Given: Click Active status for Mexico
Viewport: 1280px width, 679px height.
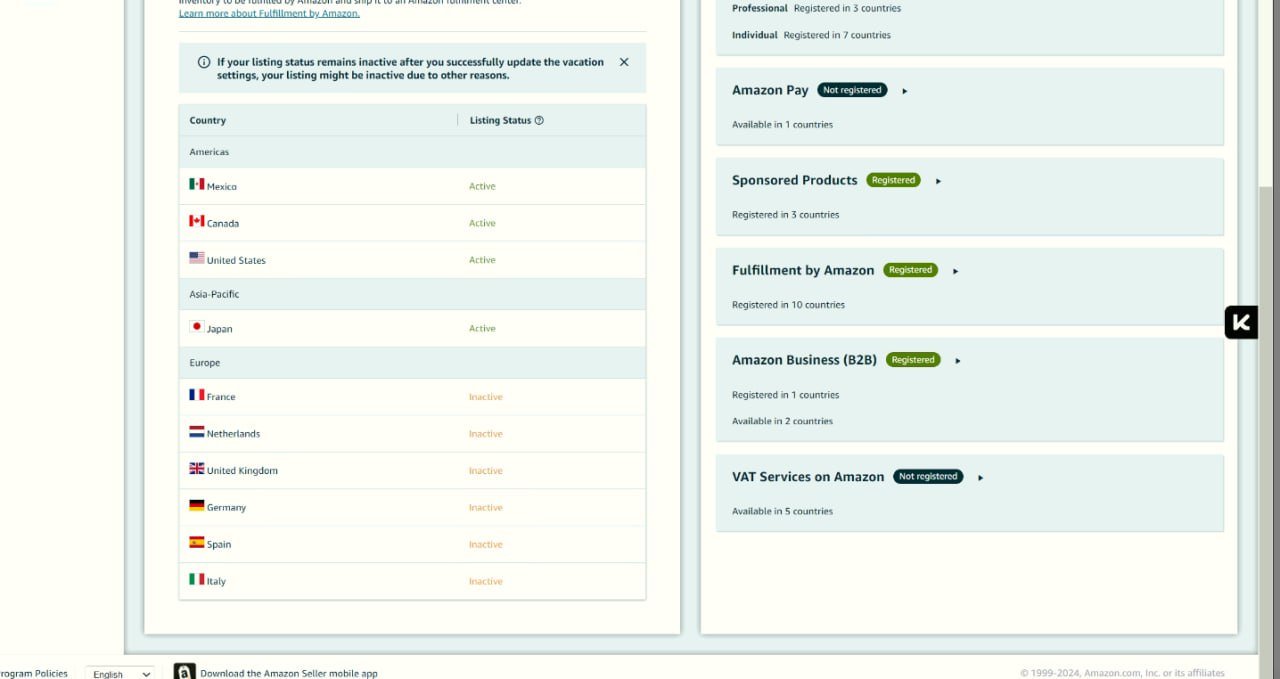Looking at the screenshot, I should [x=482, y=186].
